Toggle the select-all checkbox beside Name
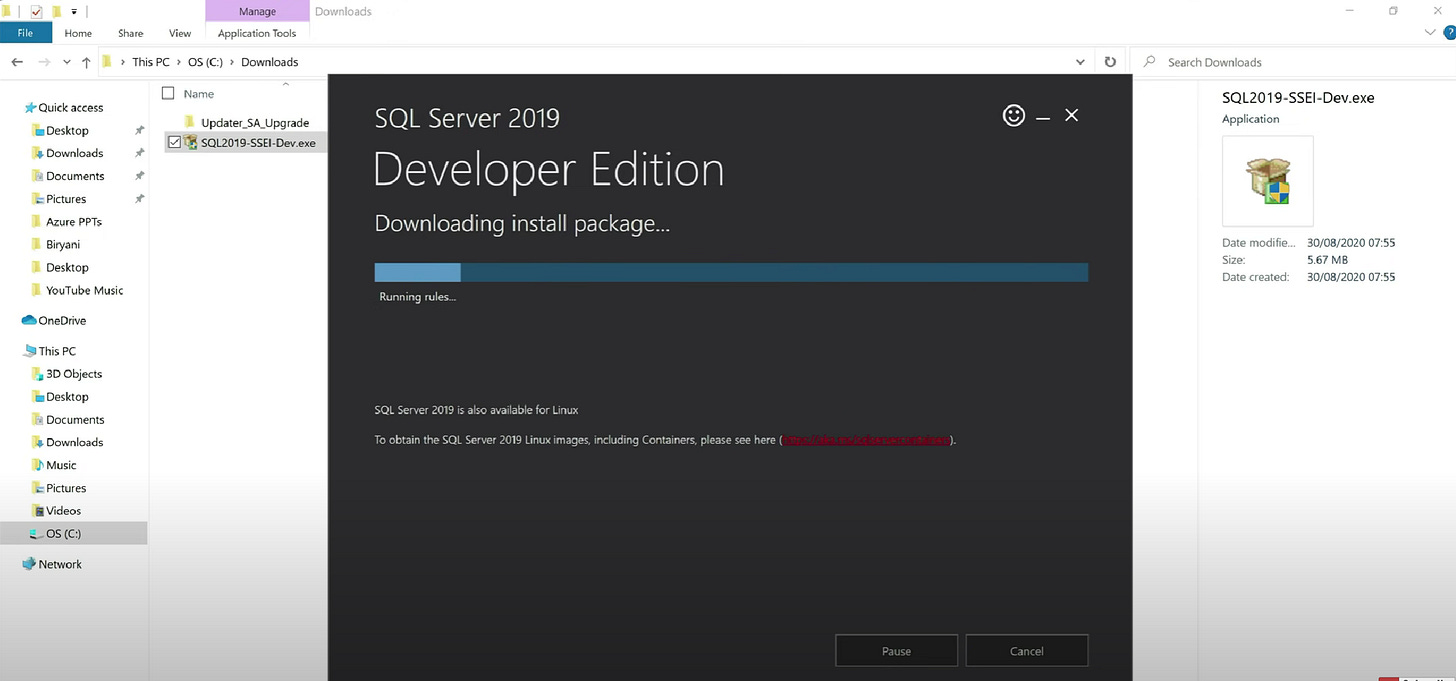This screenshot has height=681, width=1456. (x=168, y=93)
